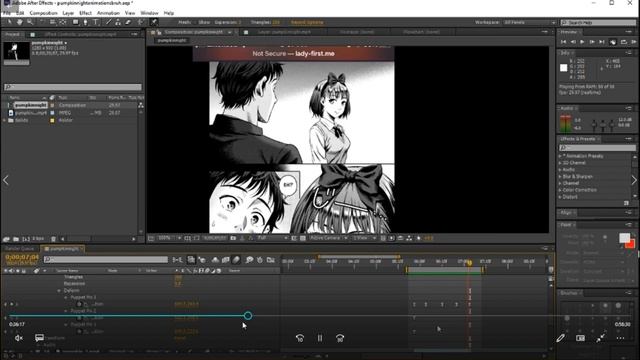Open the Composition menu
This screenshot has width=640, height=360.
click(x=43, y=13)
